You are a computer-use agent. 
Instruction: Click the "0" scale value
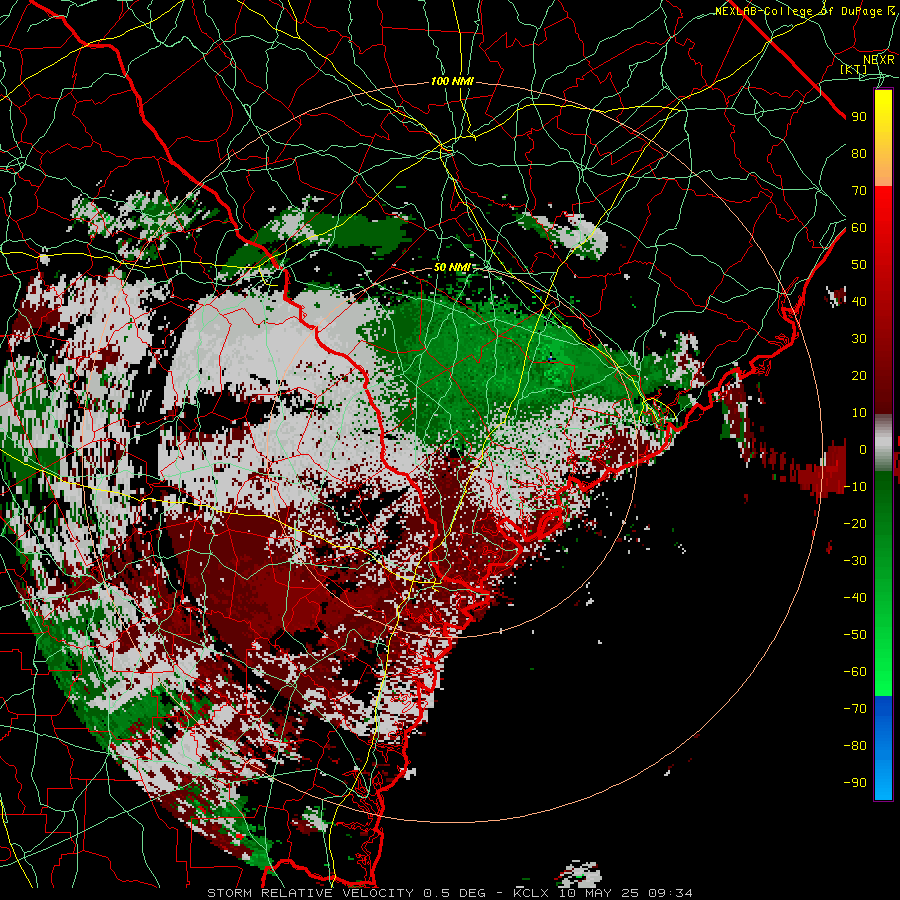(x=863, y=449)
